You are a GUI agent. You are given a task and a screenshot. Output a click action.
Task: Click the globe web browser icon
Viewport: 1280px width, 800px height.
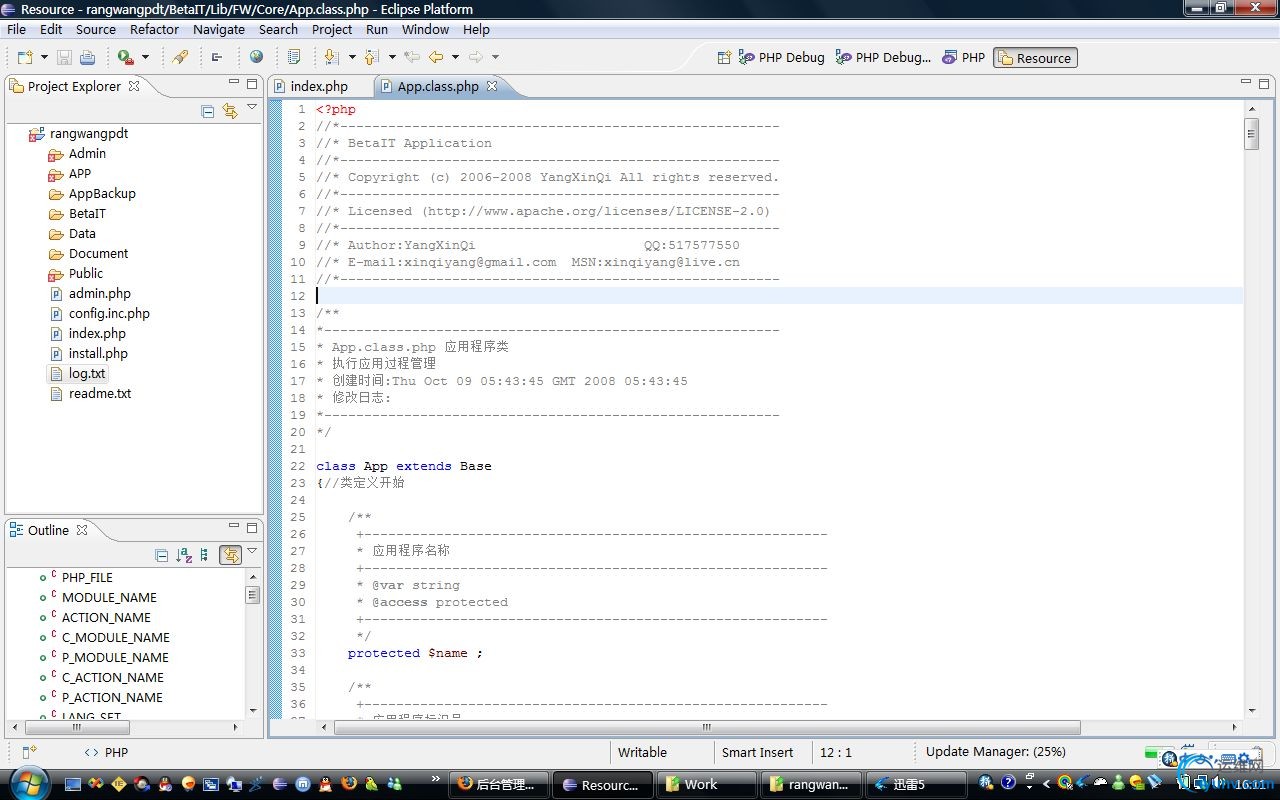pos(256,57)
